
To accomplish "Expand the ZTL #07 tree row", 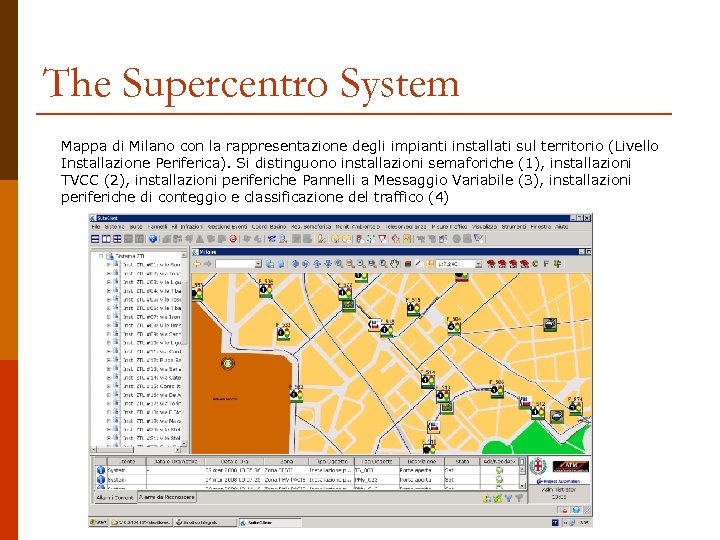I will (109, 317).
